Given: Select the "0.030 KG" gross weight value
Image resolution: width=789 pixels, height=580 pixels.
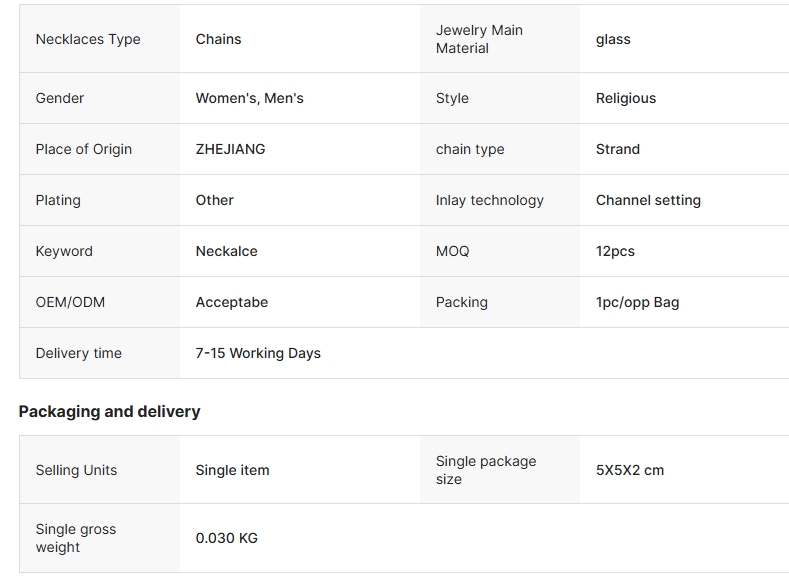Looking at the screenshot, I should pyautogui.click(x=226, y=538).
